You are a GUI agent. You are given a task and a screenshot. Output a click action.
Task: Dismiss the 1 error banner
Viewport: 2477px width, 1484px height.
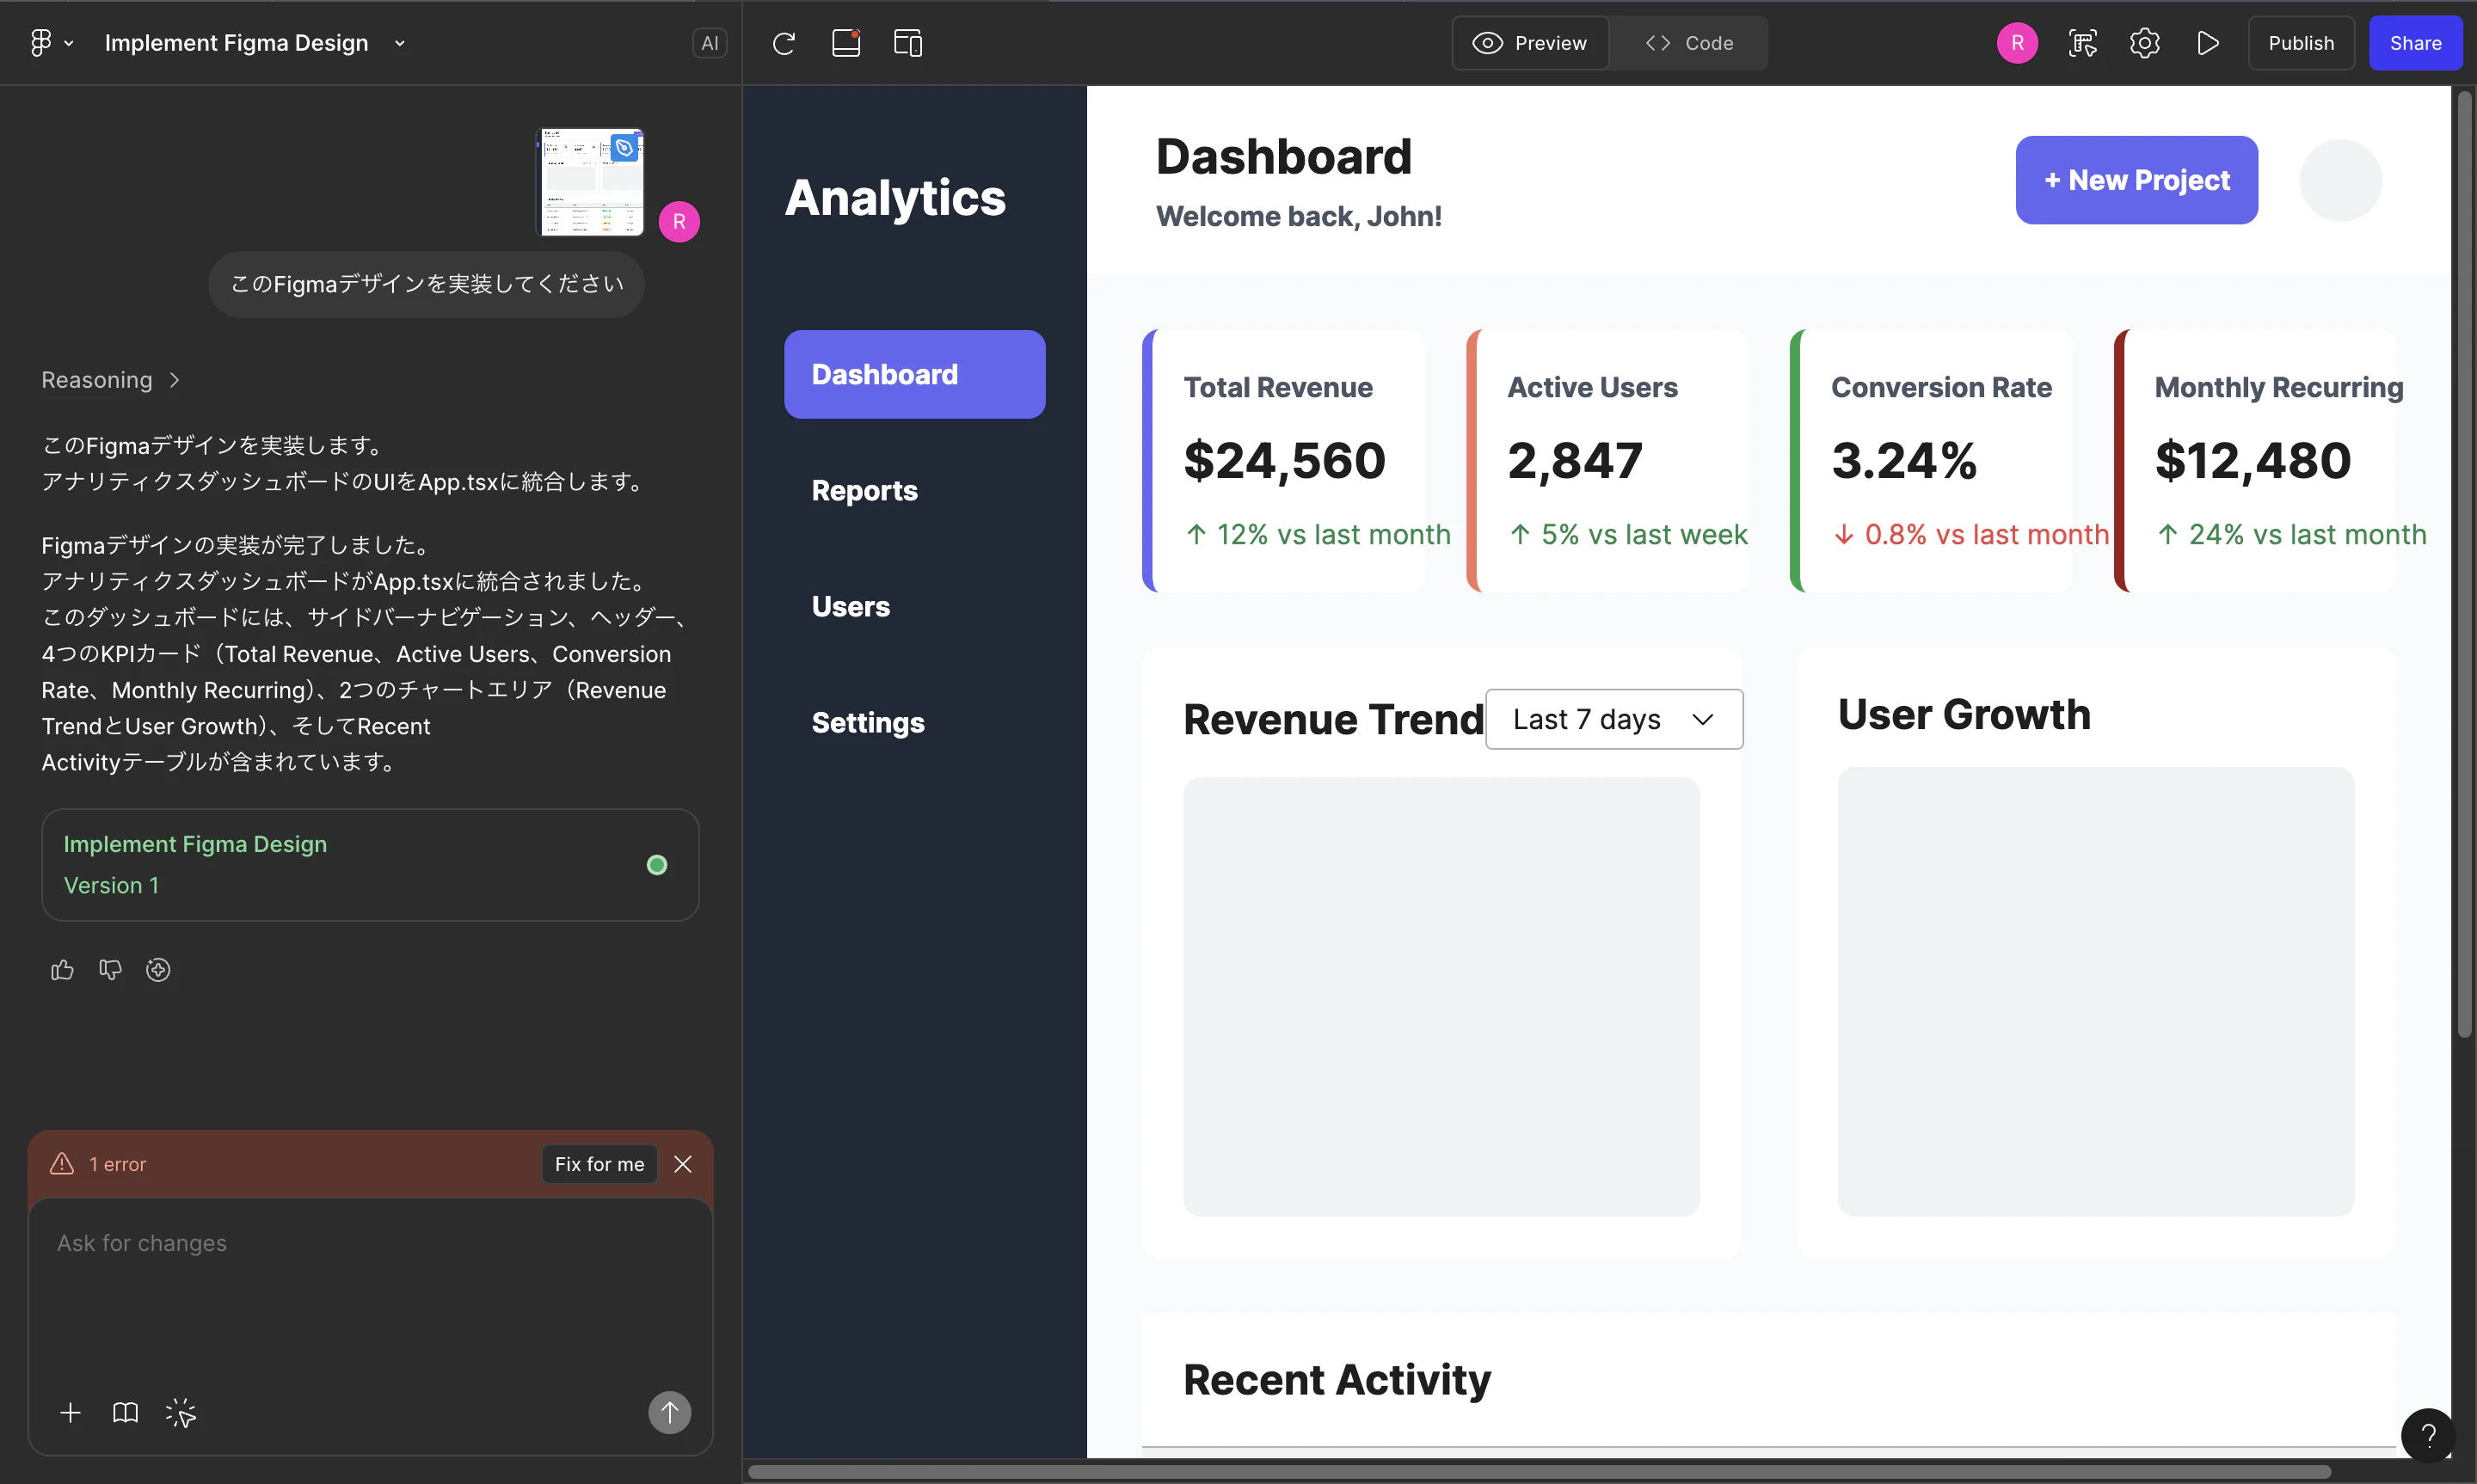pyautogui.click(x=683, y=1164)
